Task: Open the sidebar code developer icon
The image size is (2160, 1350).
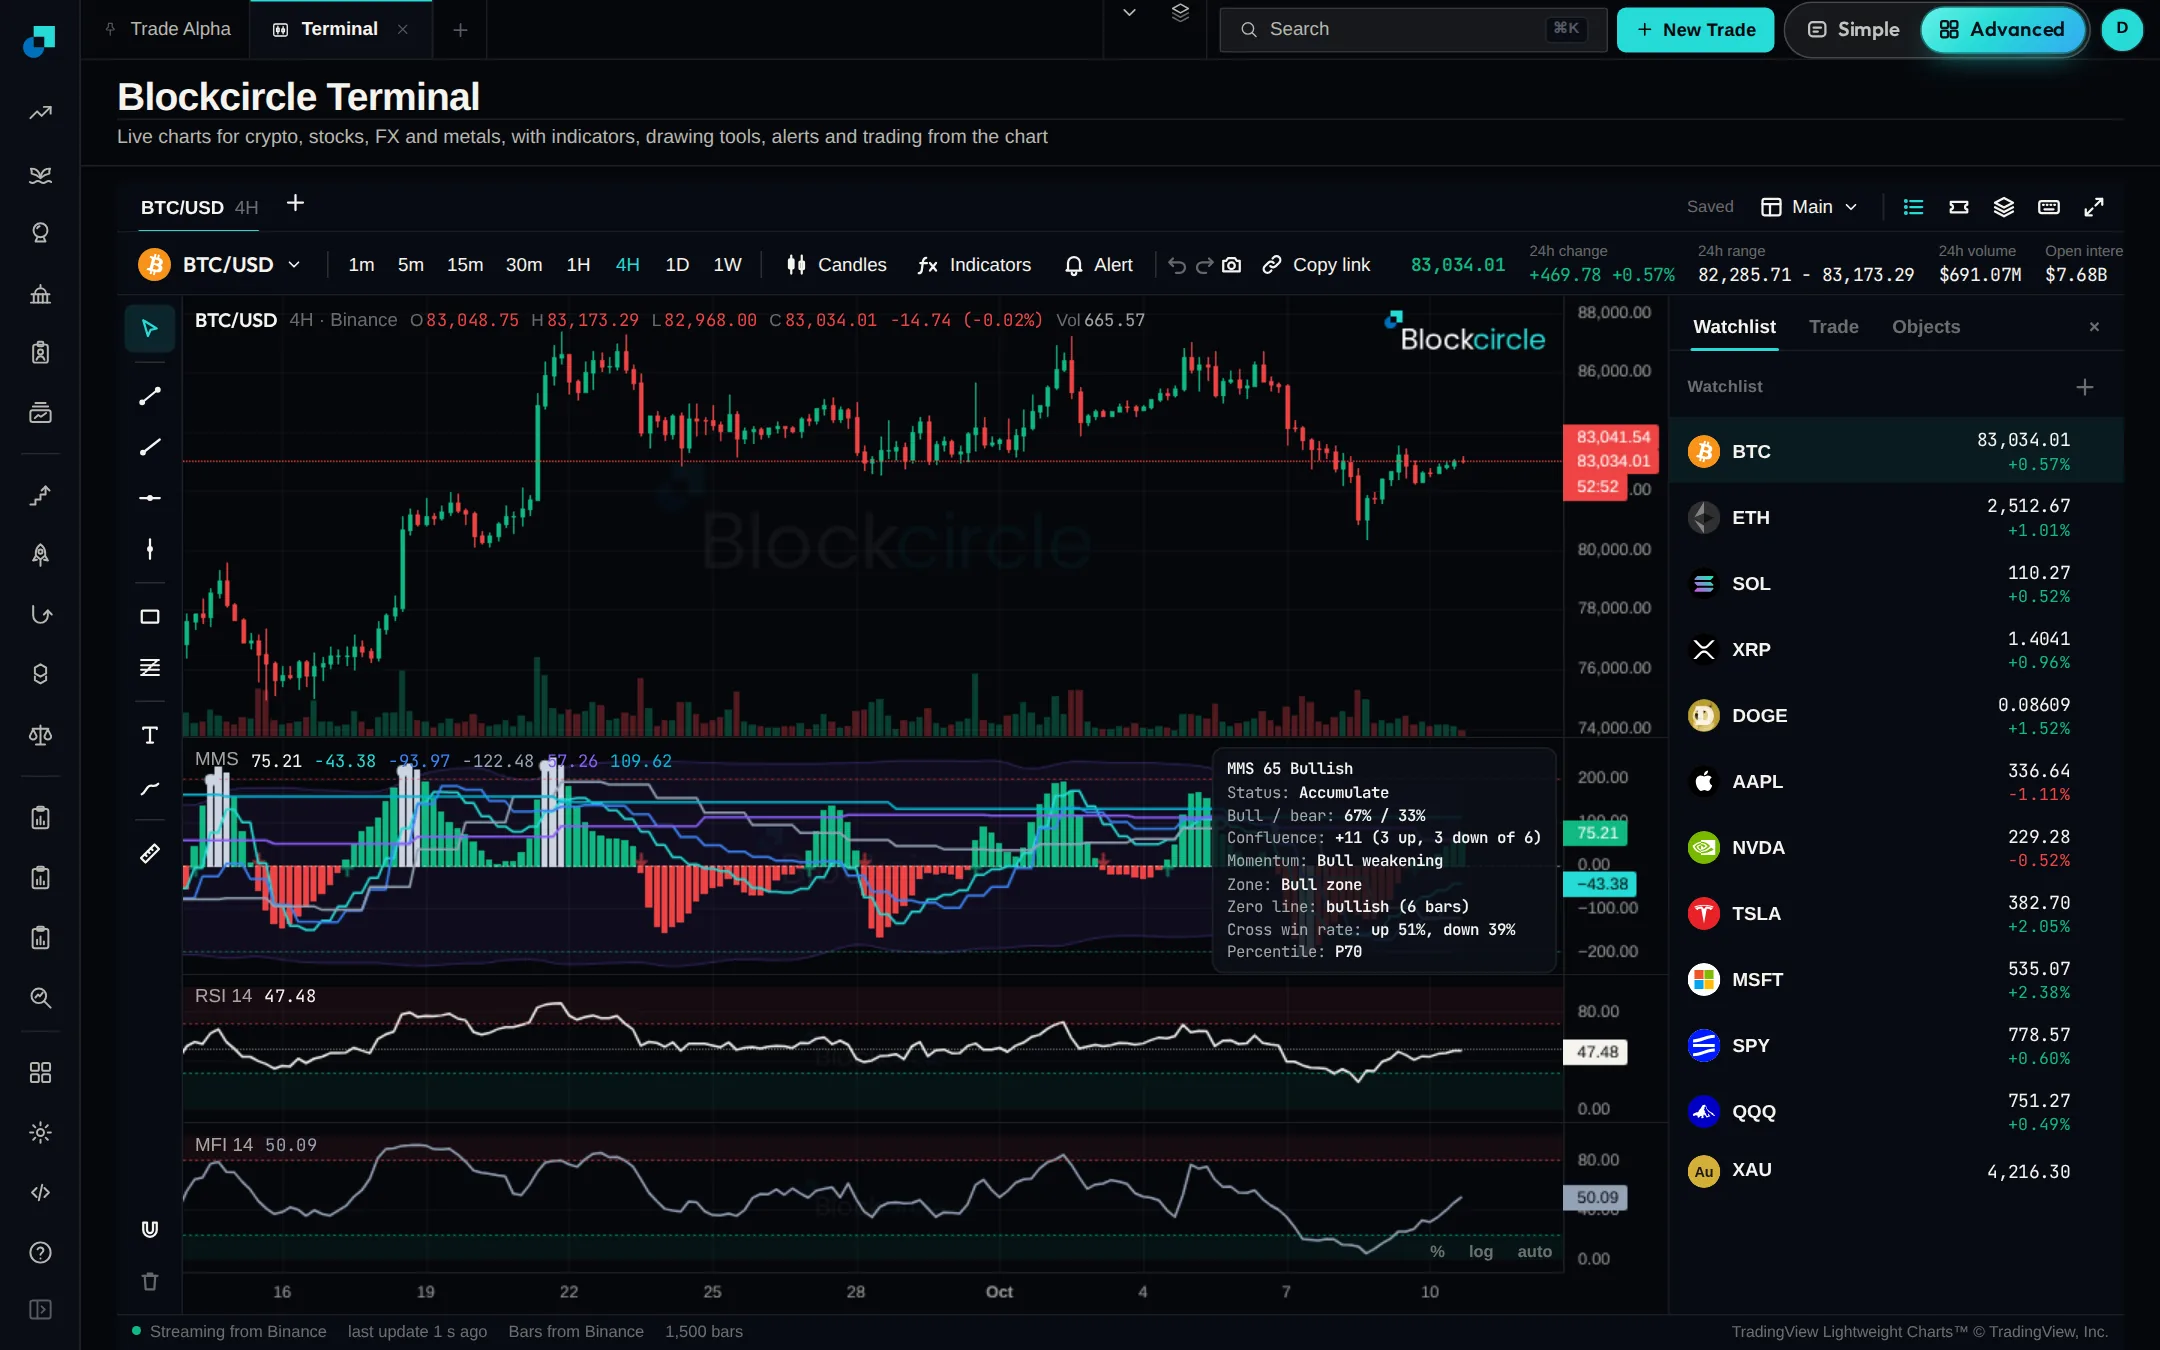Action: pyautogui.click(x=40, y=1193)
